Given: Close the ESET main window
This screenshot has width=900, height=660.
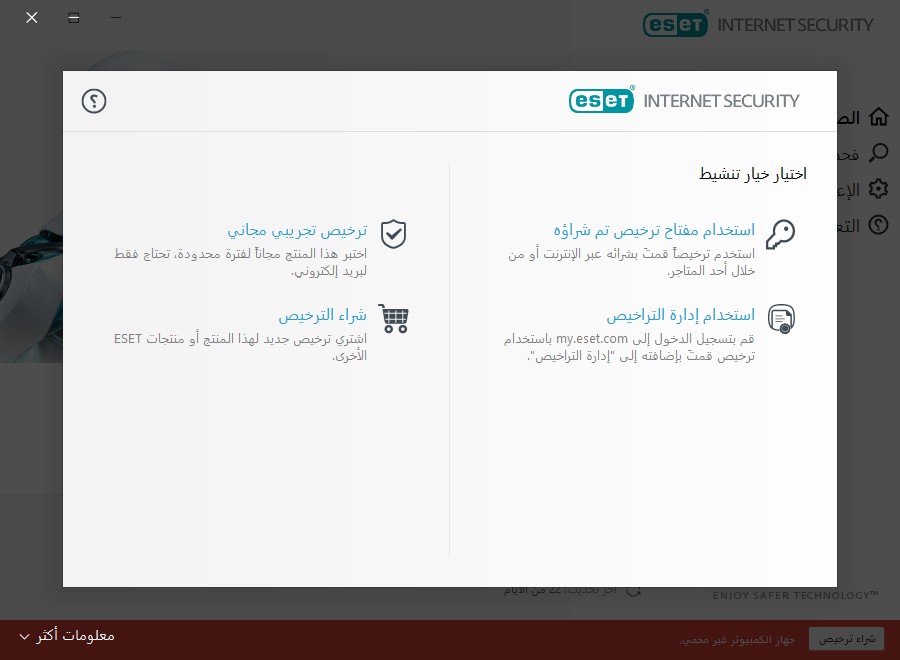Looking at the screenshot, I should (32, 18).
